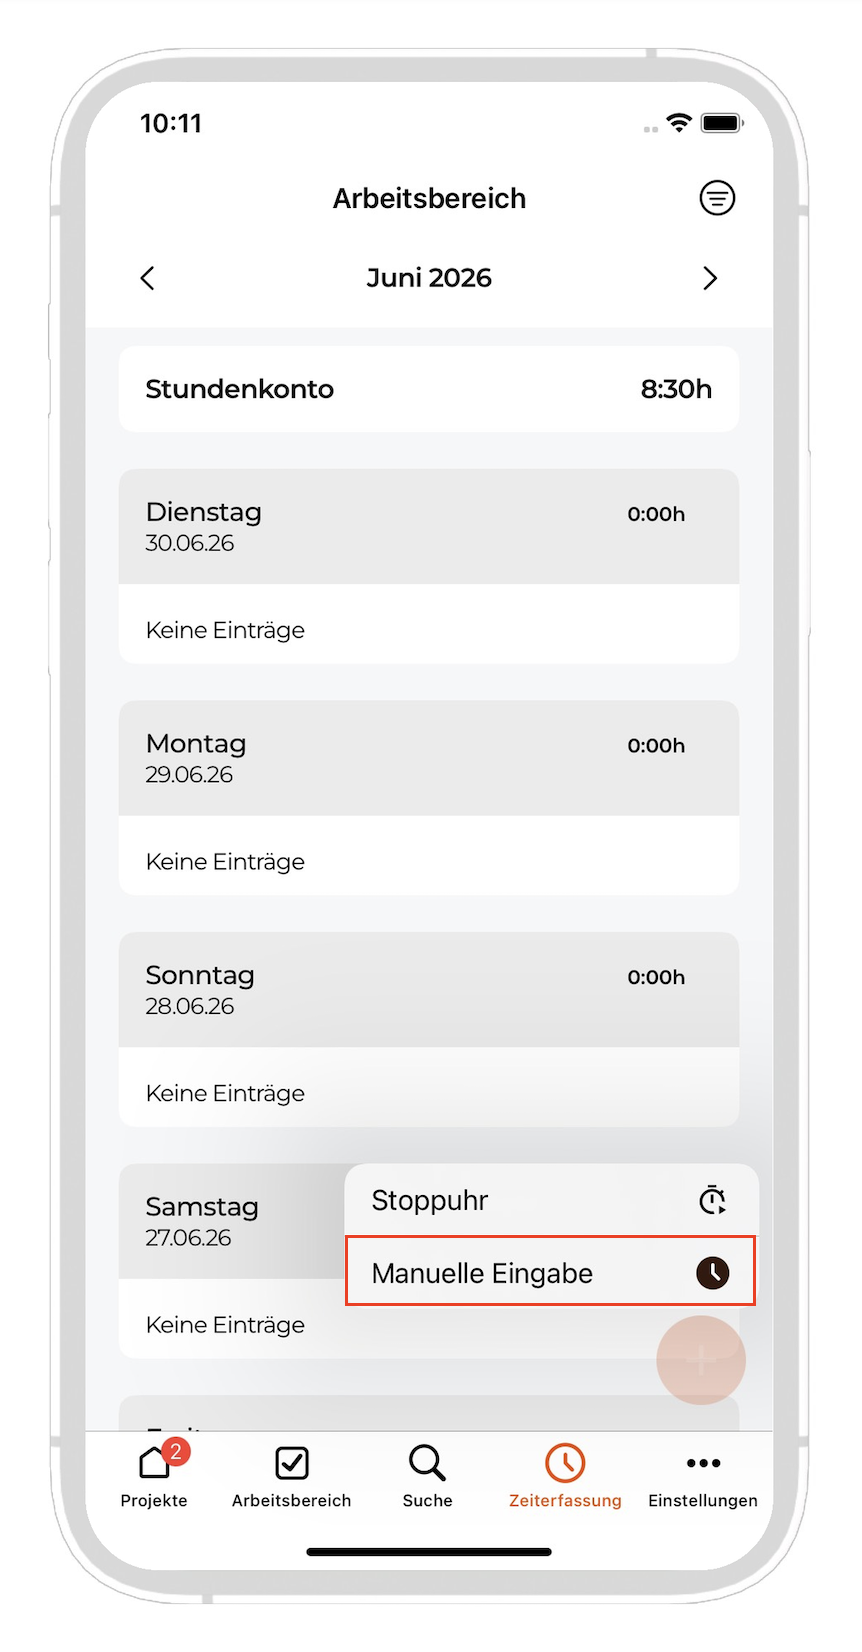Go to next month with right chevron
Image resolution: width=862 pixels, height=1652 pixels.
[710, 278]
